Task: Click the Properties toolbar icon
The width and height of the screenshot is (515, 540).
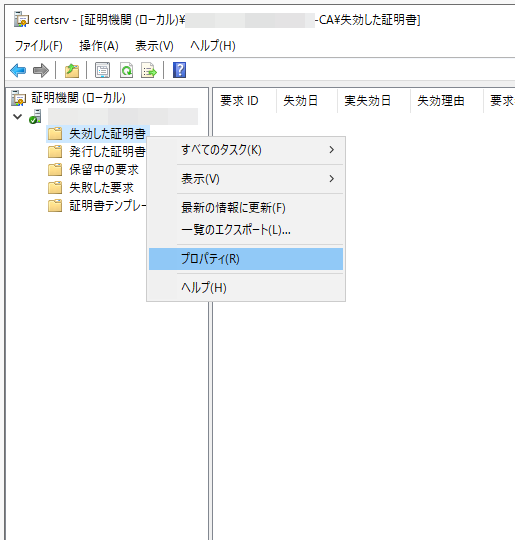Action: [102, 70]
